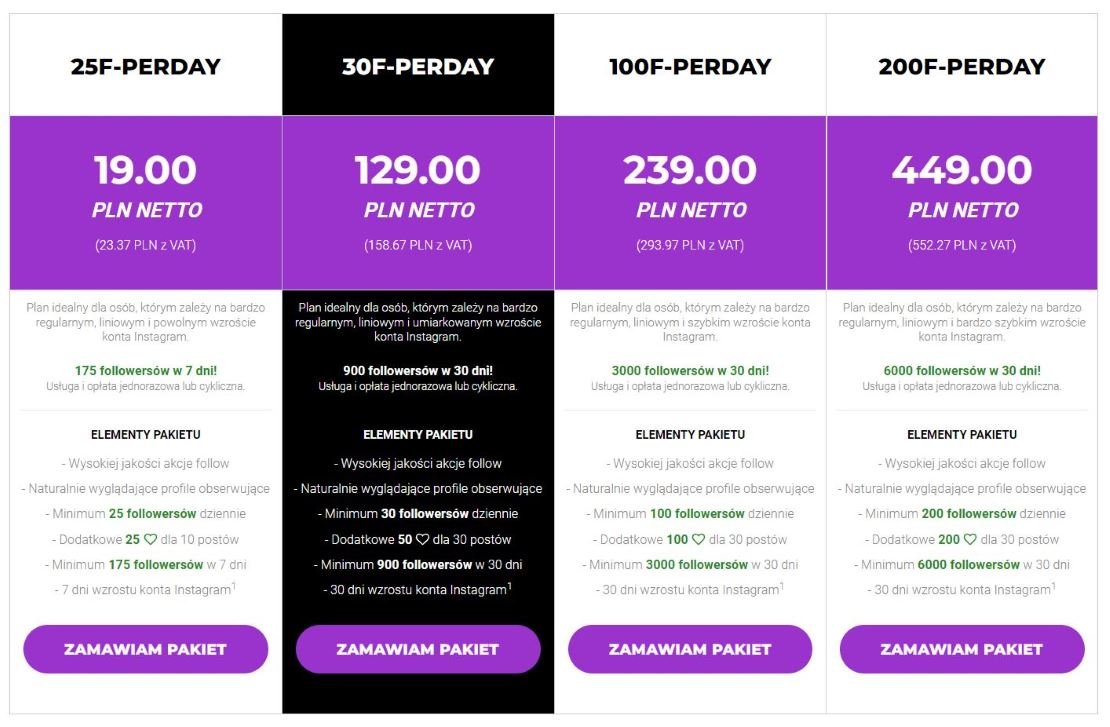This screenshot has width=1110, height=727.
Task: Click "175 followersów w 7 dni!" text
Action: pyautogui.click(x=146, y=370)
